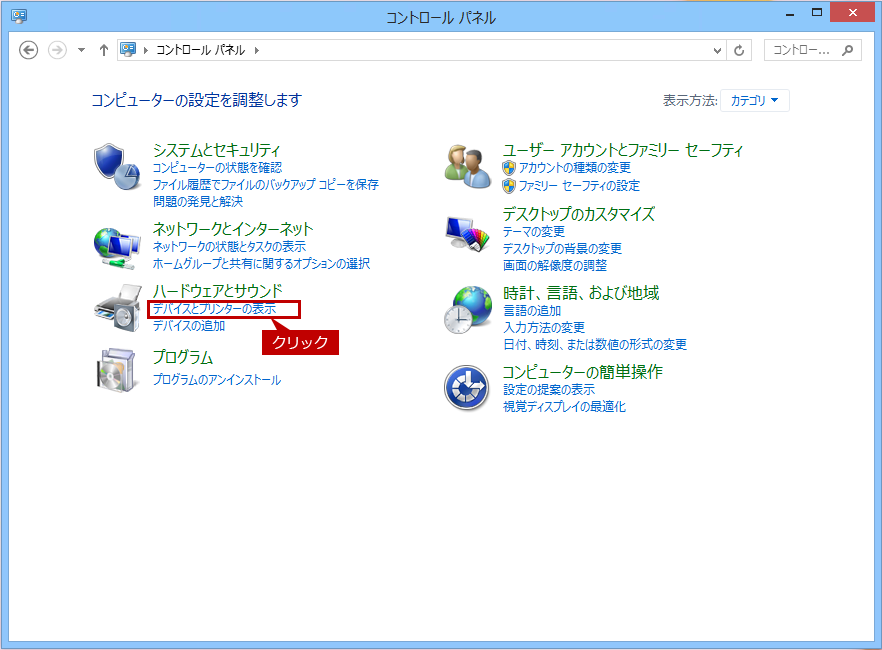This screenshot has height=650, width=882.
Task: Click 画面の解像度の調整 link
Action: pos(555,265)
